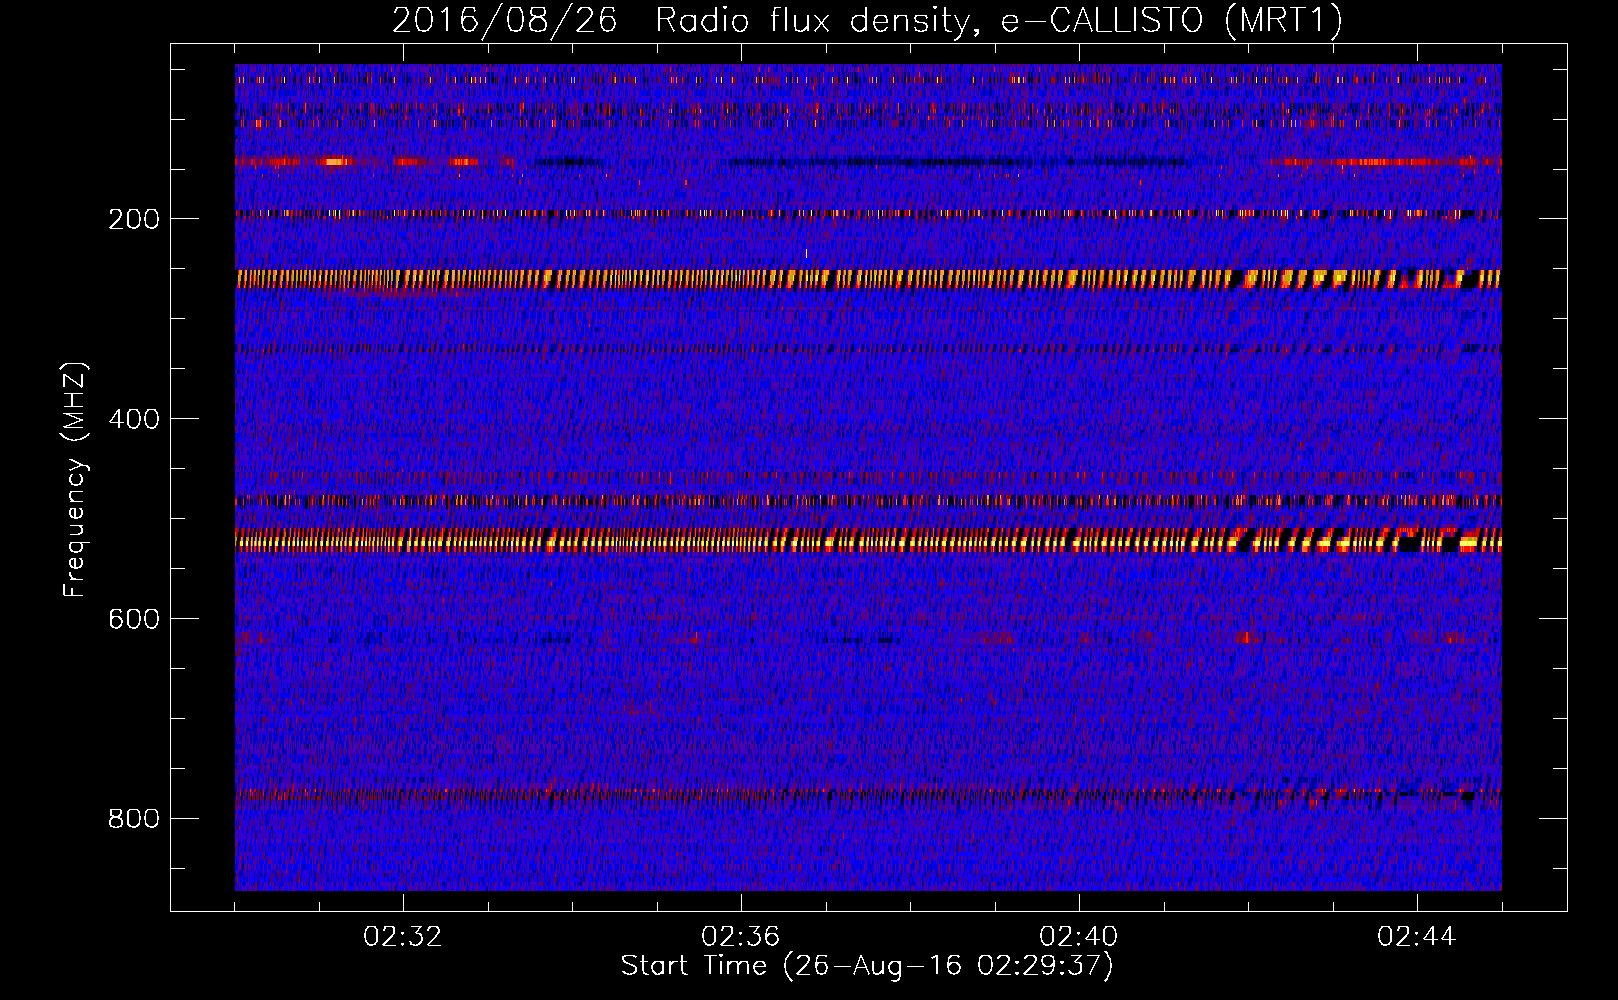This screenshot has height=1000, width=1618.
Task: Click the 400 frequency tick label
Action: click(x=134, y=419)
